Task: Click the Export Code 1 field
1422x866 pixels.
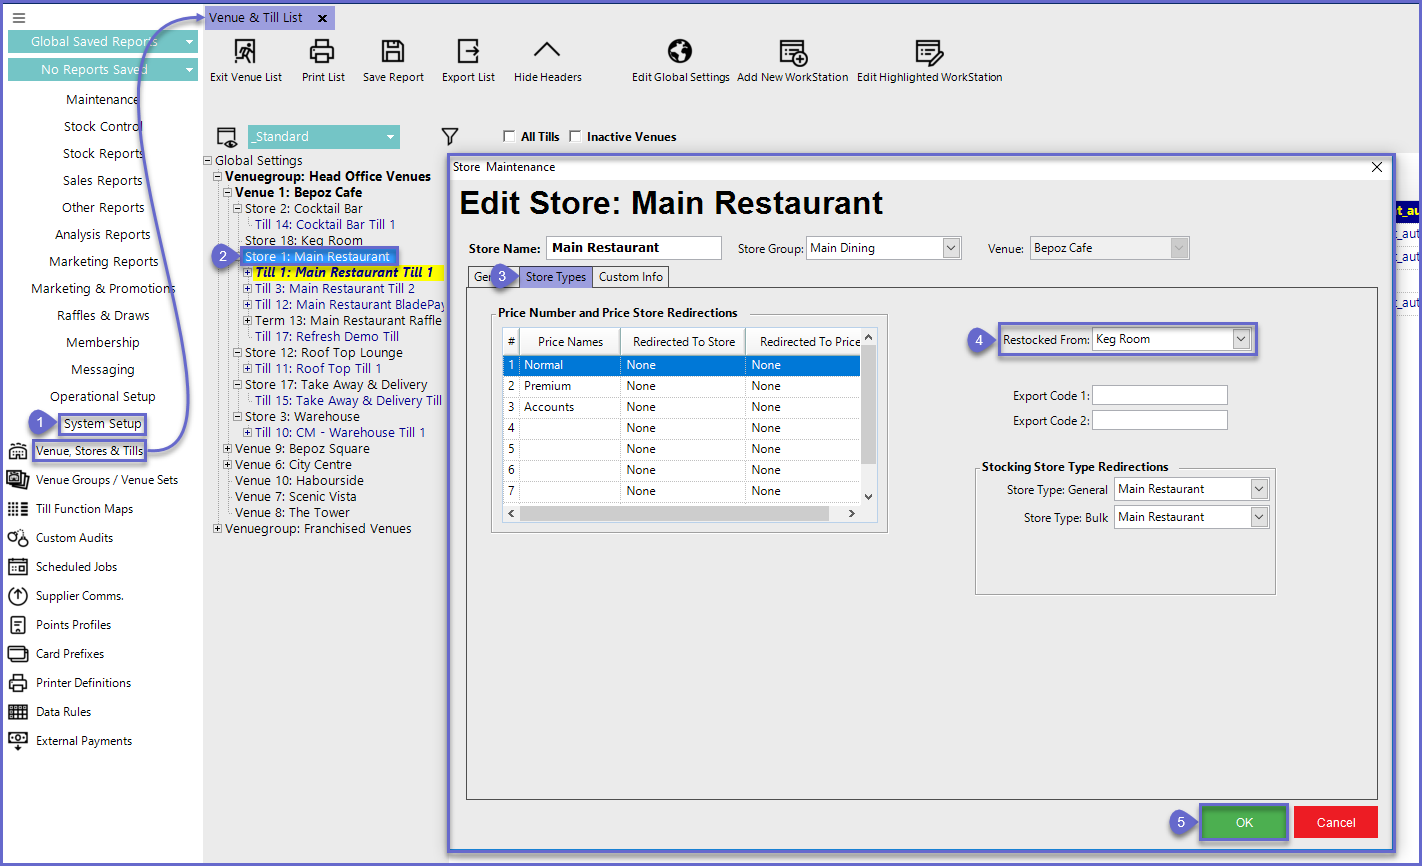Action: point(1159,395)
